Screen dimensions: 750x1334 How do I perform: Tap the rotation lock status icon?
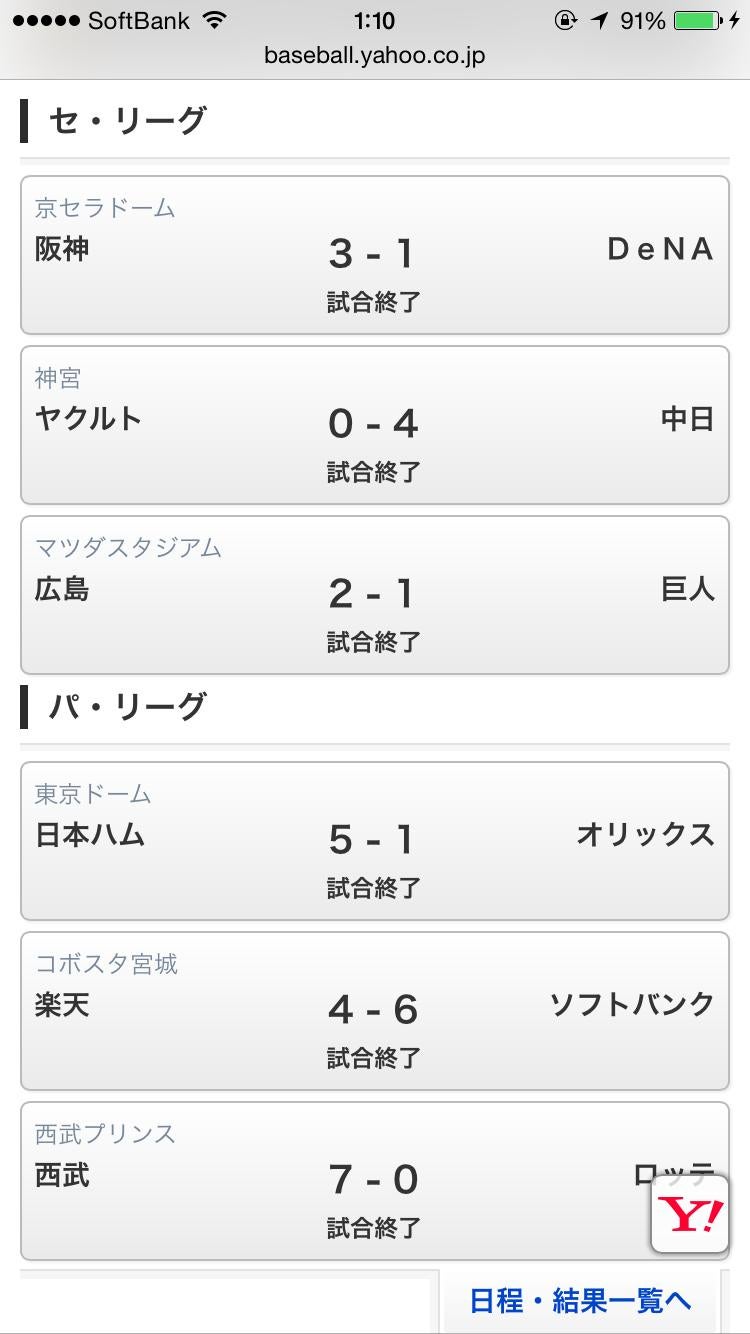coord(566,20)
